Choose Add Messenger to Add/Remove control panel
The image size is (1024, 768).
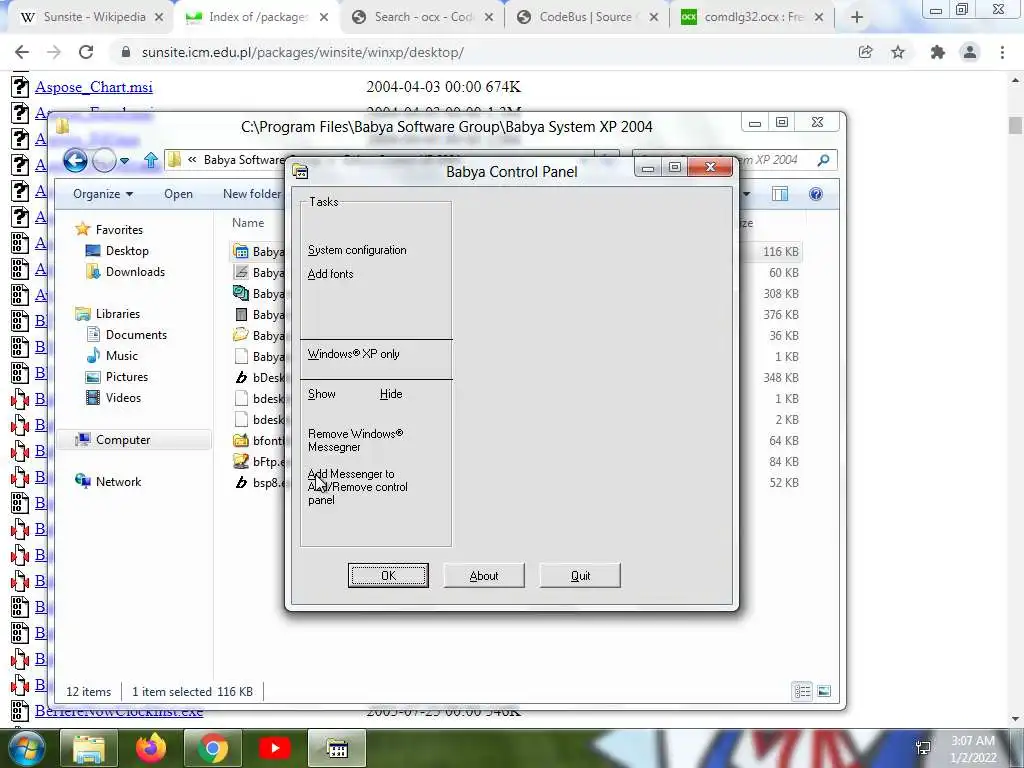click(358, 487)
